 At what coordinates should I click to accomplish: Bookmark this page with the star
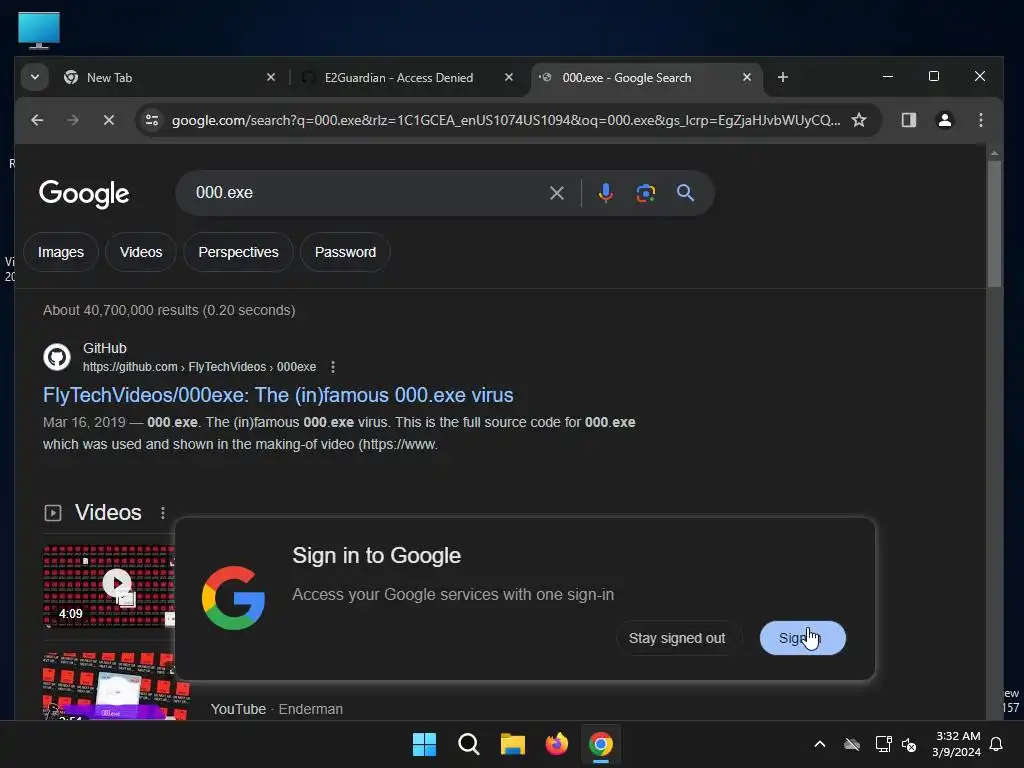(x=859, y=120)
